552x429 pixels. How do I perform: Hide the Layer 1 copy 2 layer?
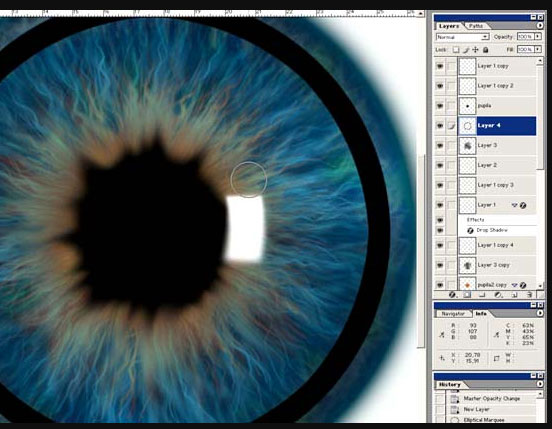point(440,86)
